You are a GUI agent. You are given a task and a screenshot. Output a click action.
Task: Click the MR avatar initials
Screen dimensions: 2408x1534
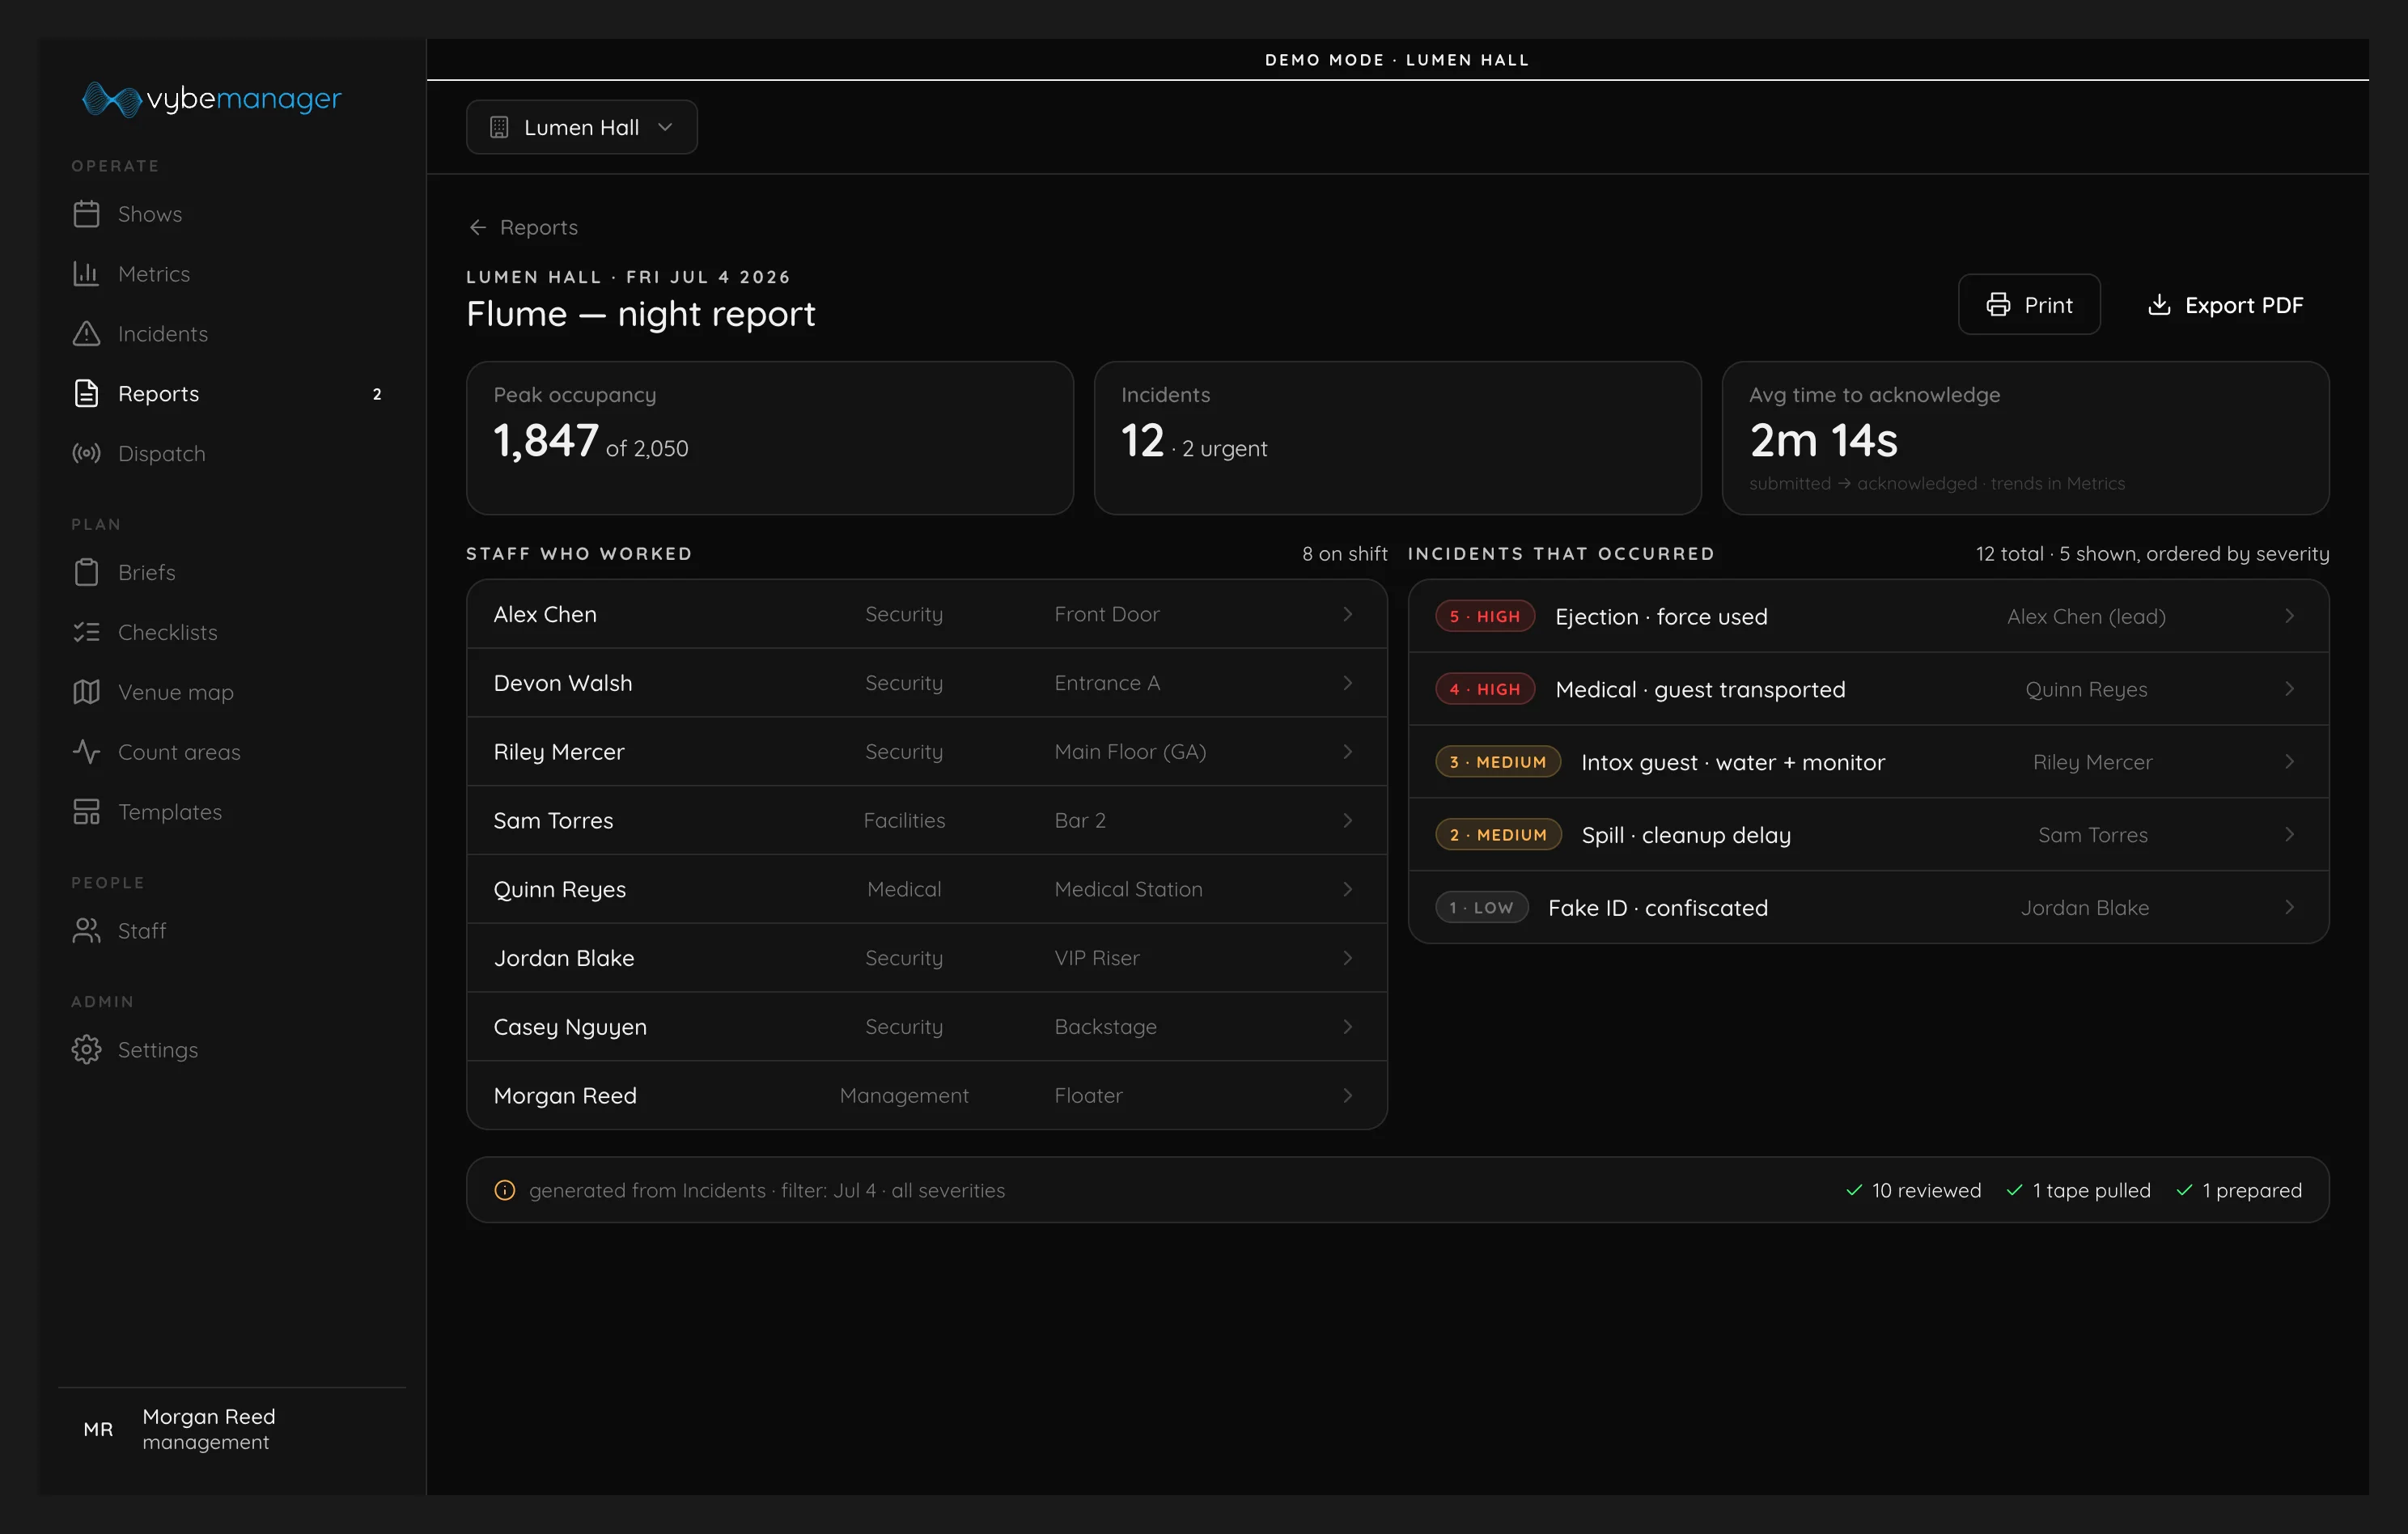point(98,1429)
